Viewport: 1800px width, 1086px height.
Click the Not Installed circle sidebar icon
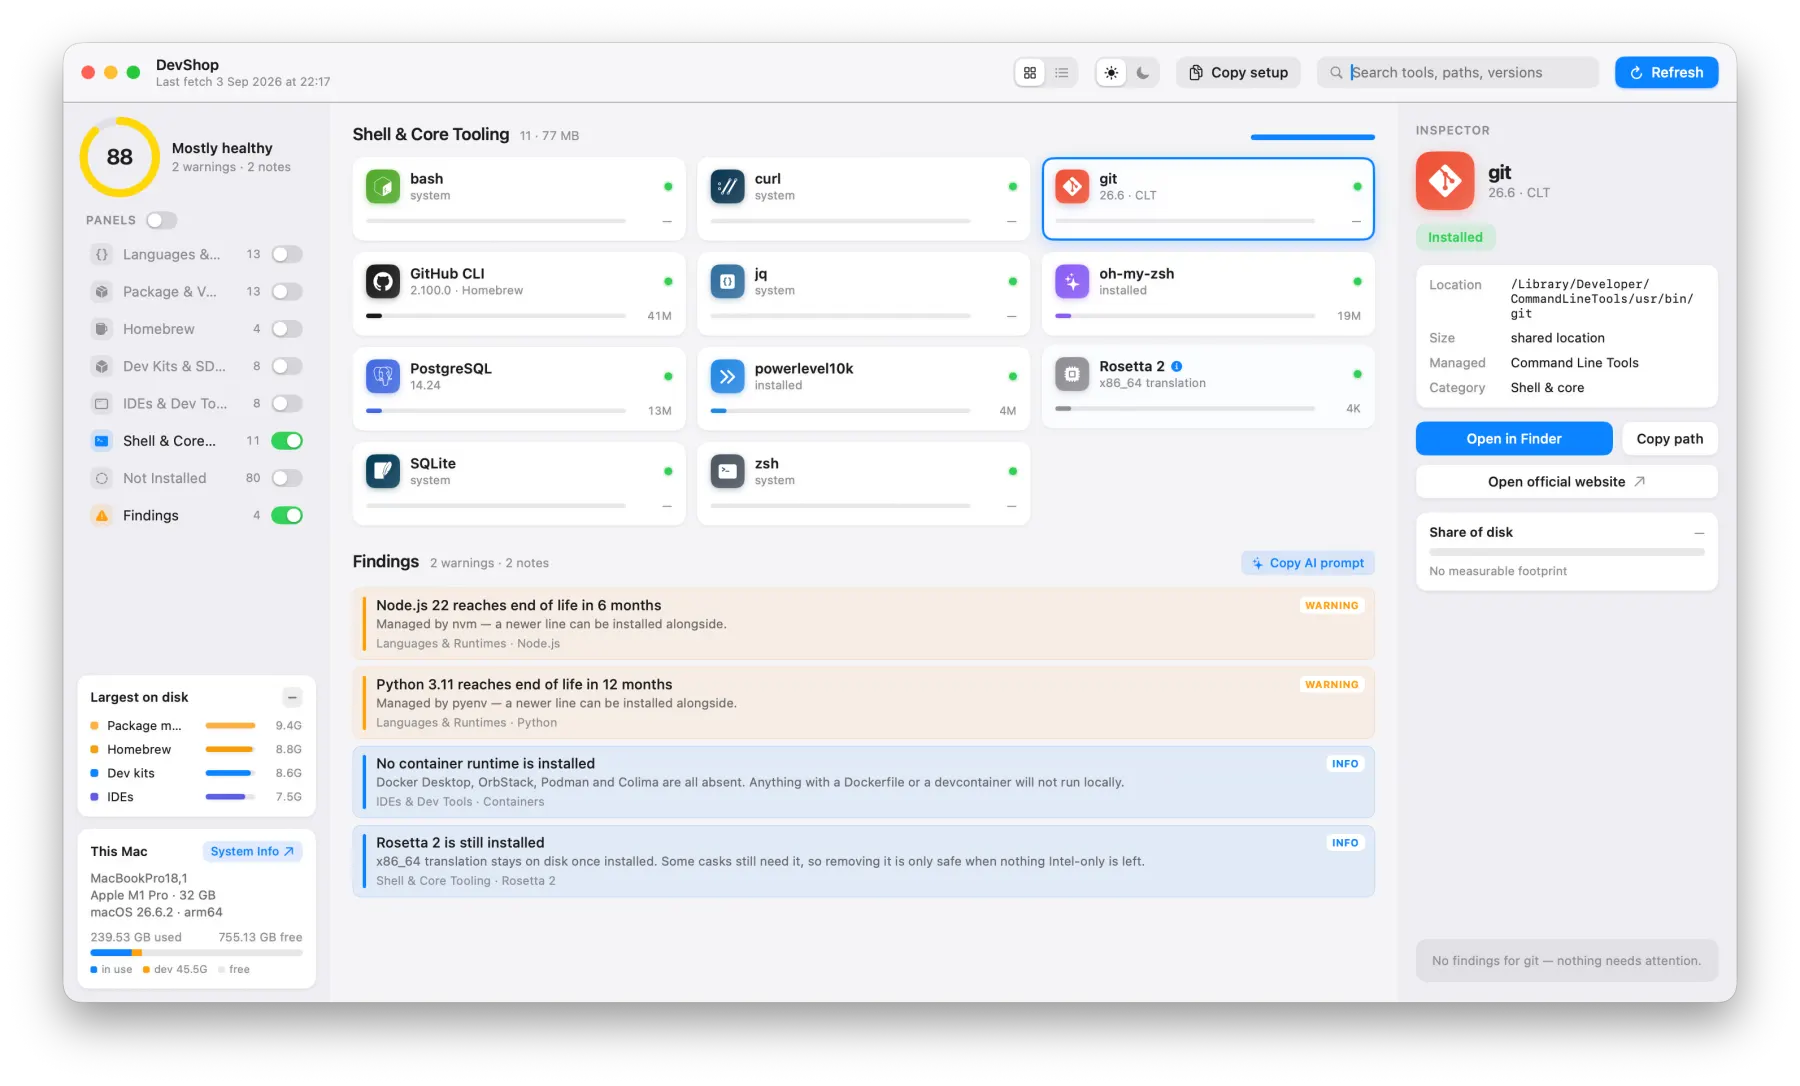click(102, 478)
